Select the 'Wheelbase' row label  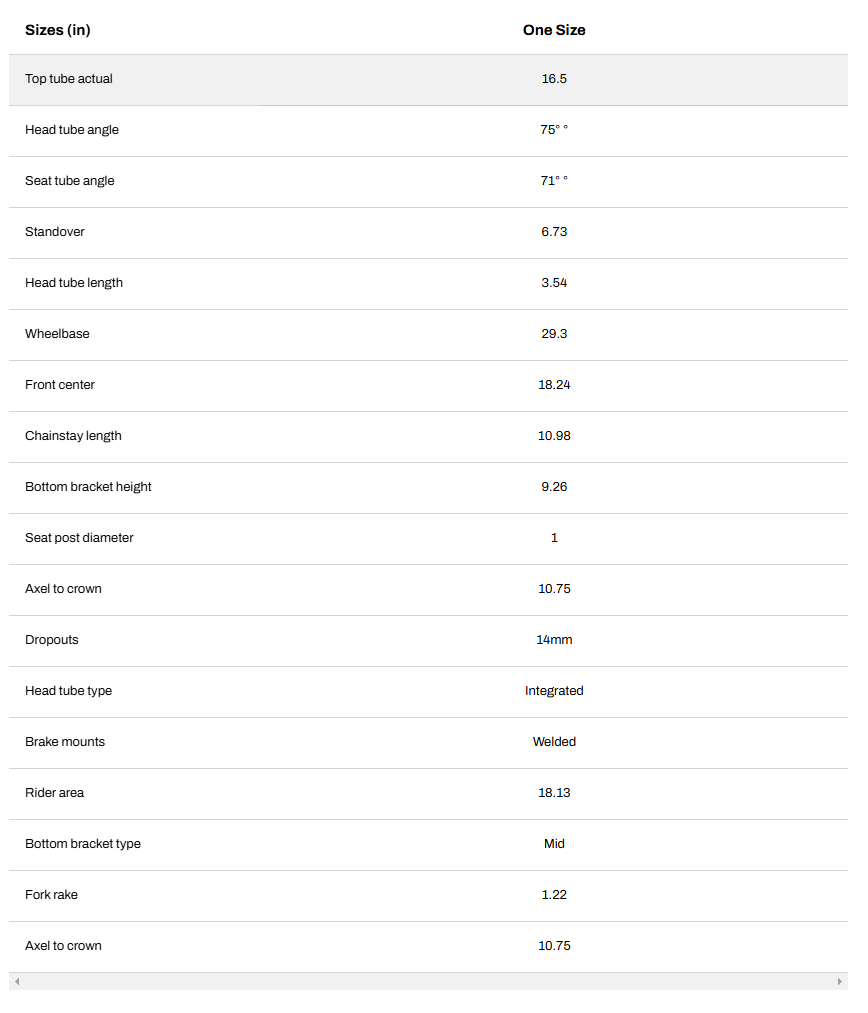tap(57, 334)
